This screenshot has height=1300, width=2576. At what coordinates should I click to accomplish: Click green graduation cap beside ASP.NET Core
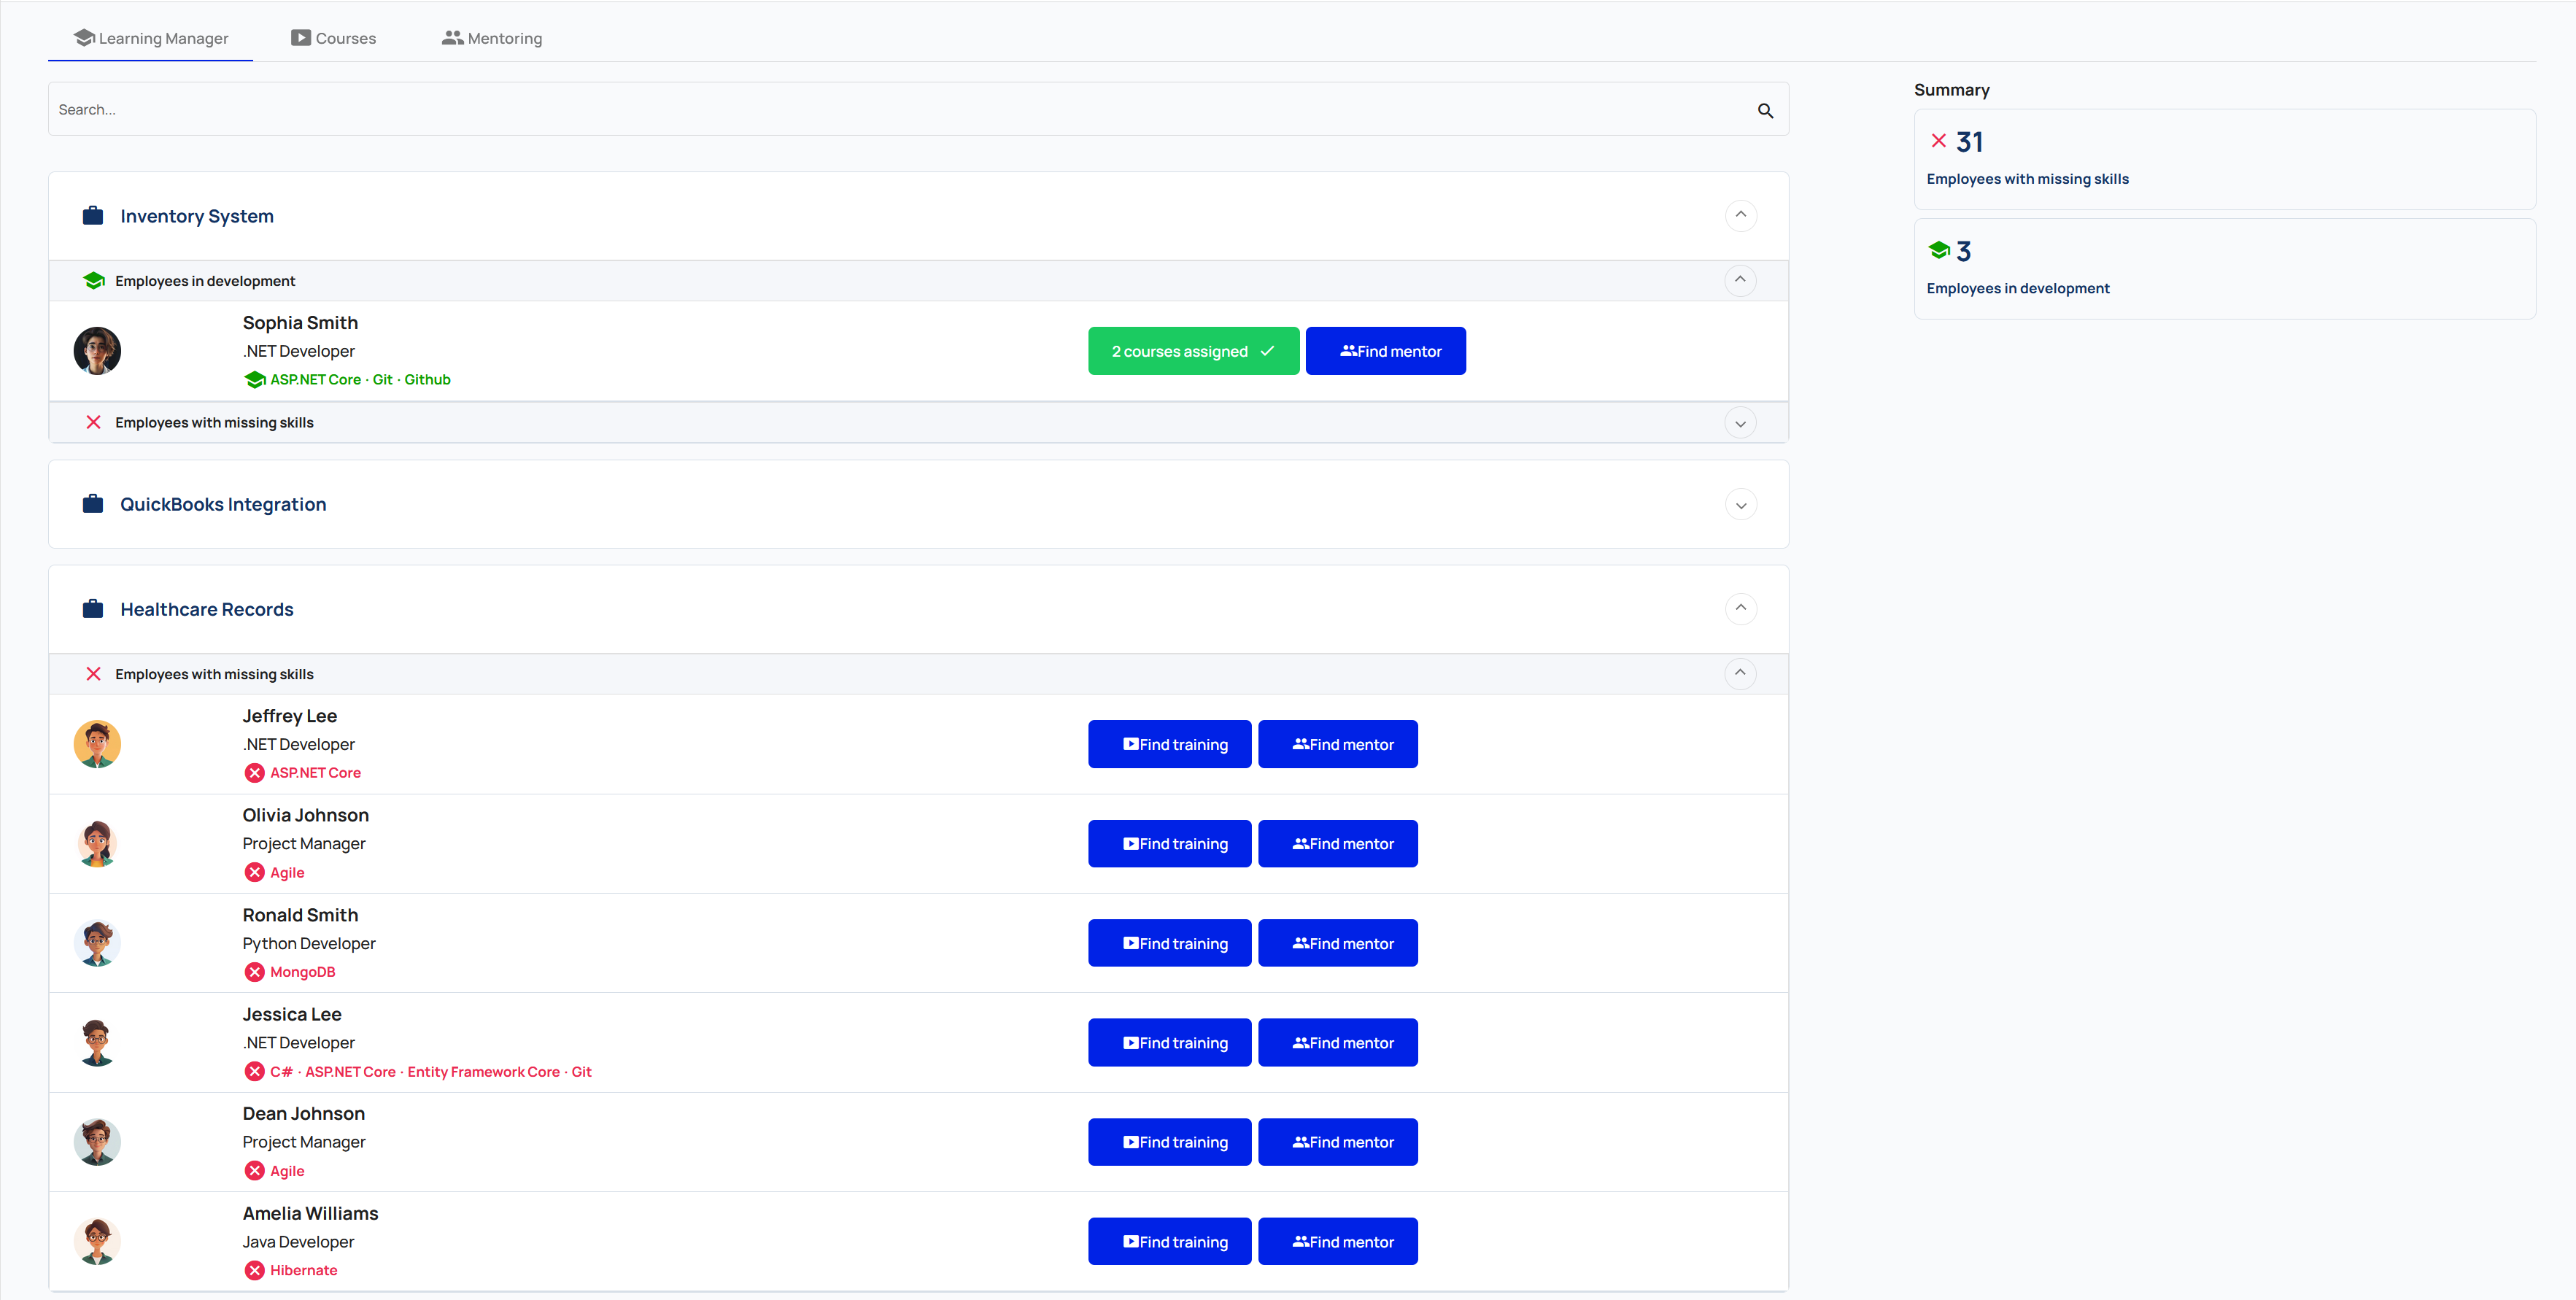pos(255,380)
